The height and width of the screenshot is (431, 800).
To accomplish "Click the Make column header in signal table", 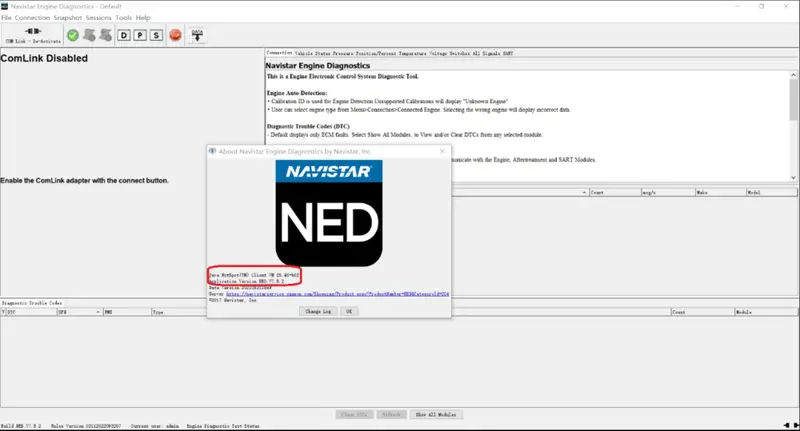I will pyautogui.click(x=720, y=192).
